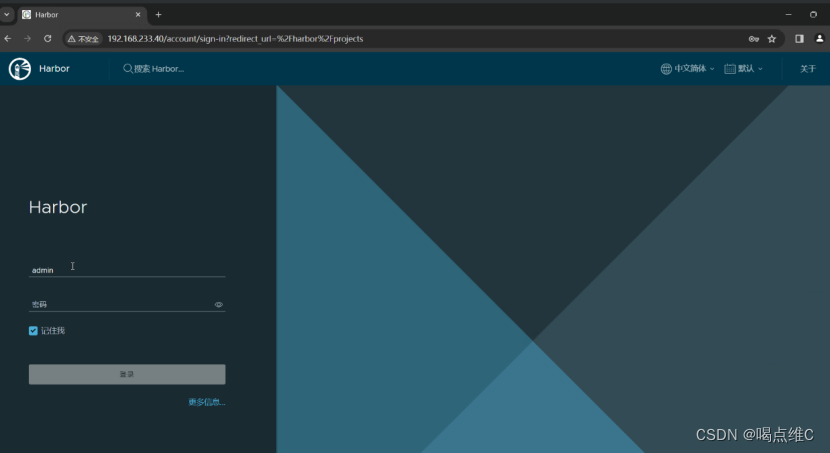
Task: Click the Harbor lighthouse logo icon
Action: click(x=20, y=69)
